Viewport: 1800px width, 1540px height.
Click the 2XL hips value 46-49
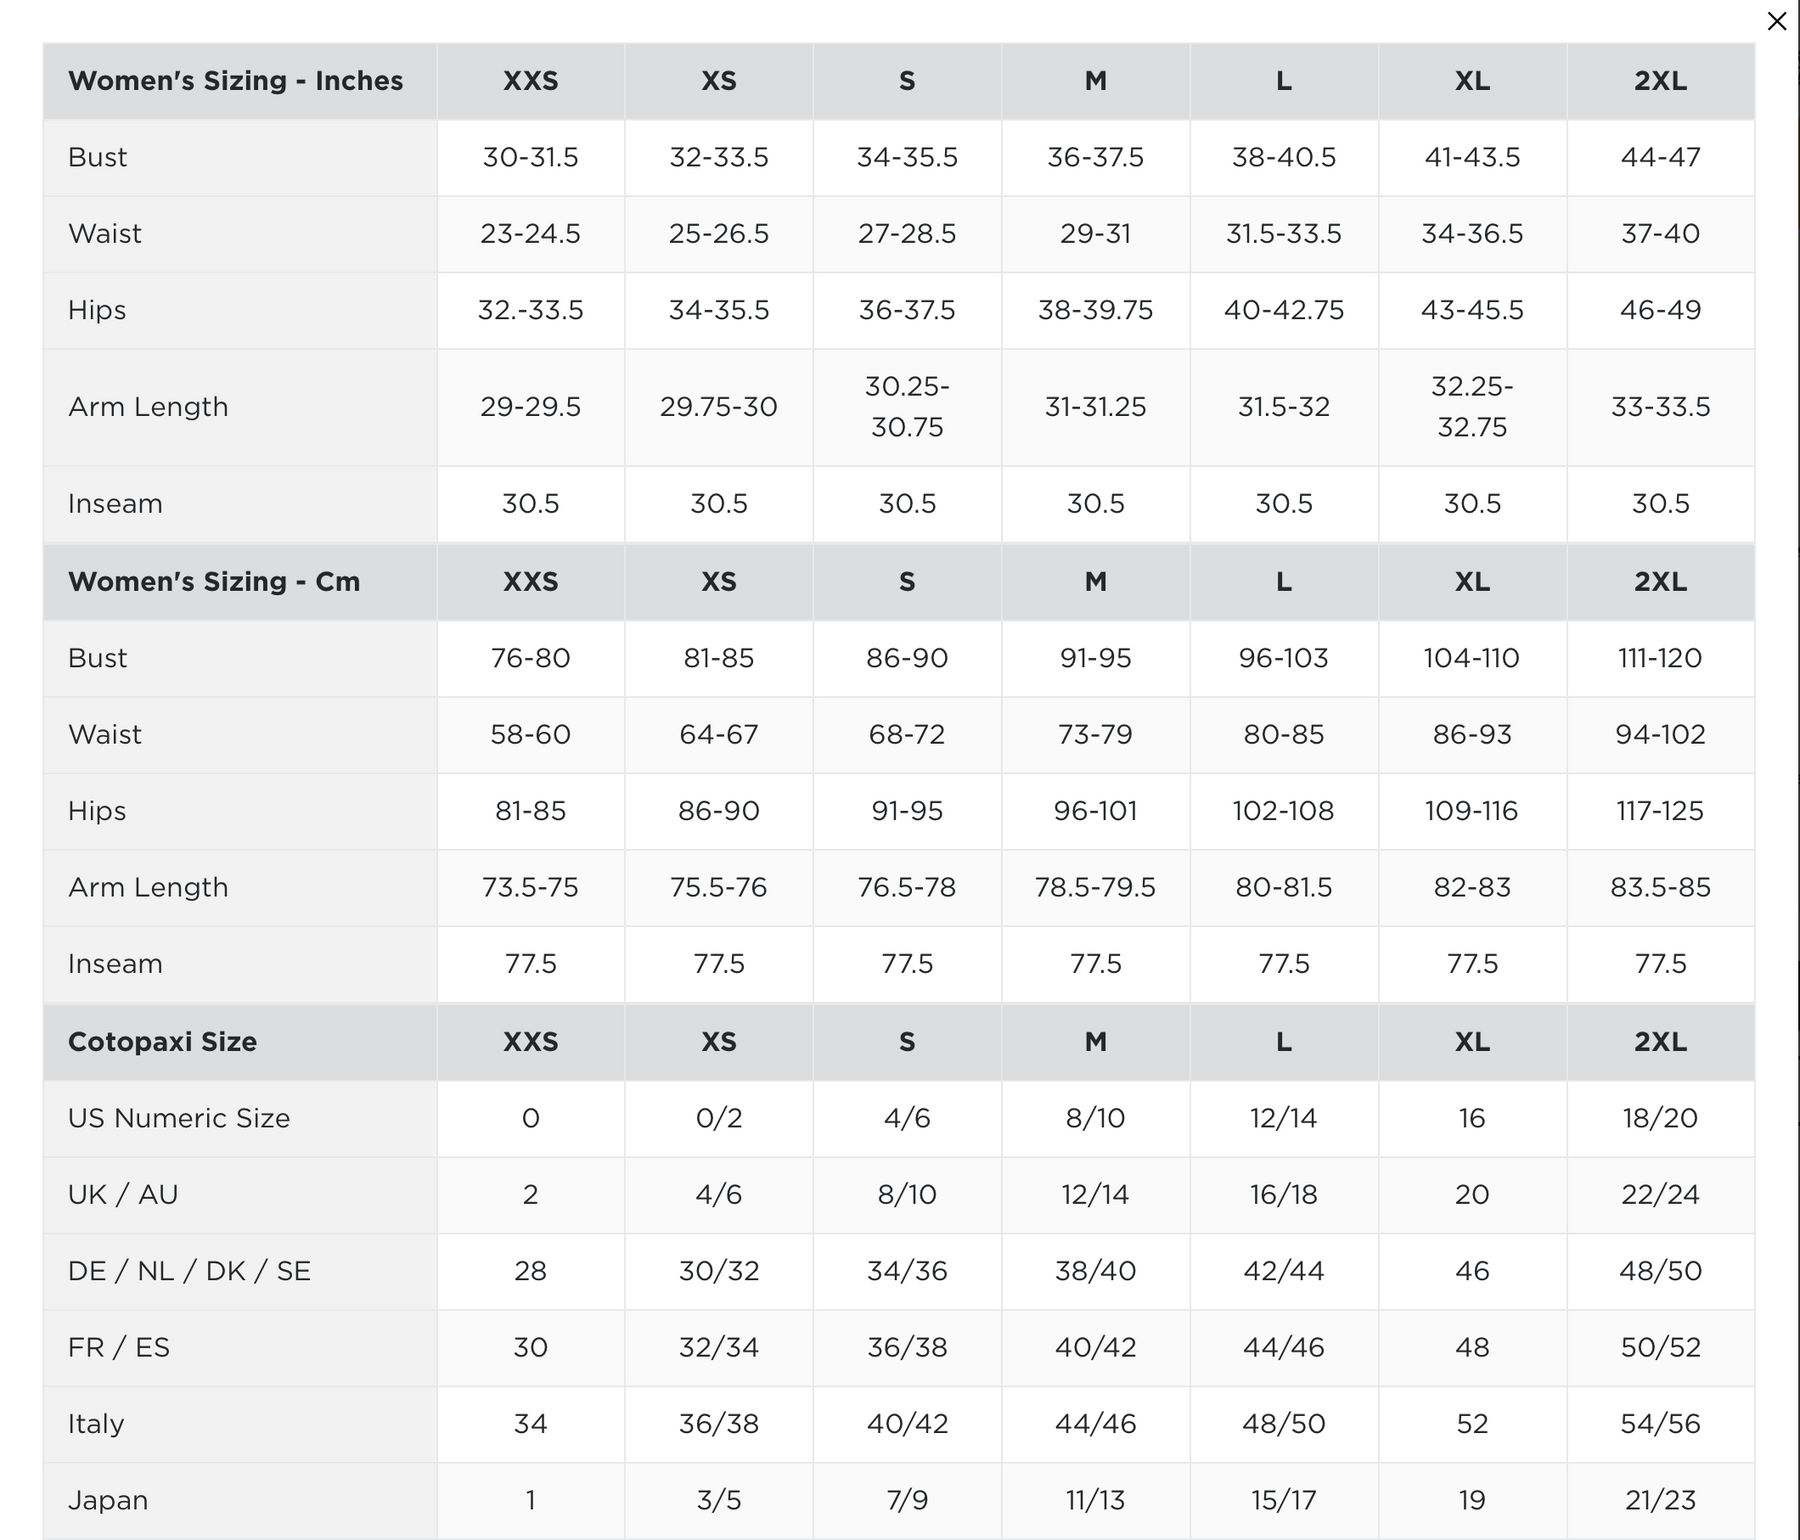tap(1660, 310)
